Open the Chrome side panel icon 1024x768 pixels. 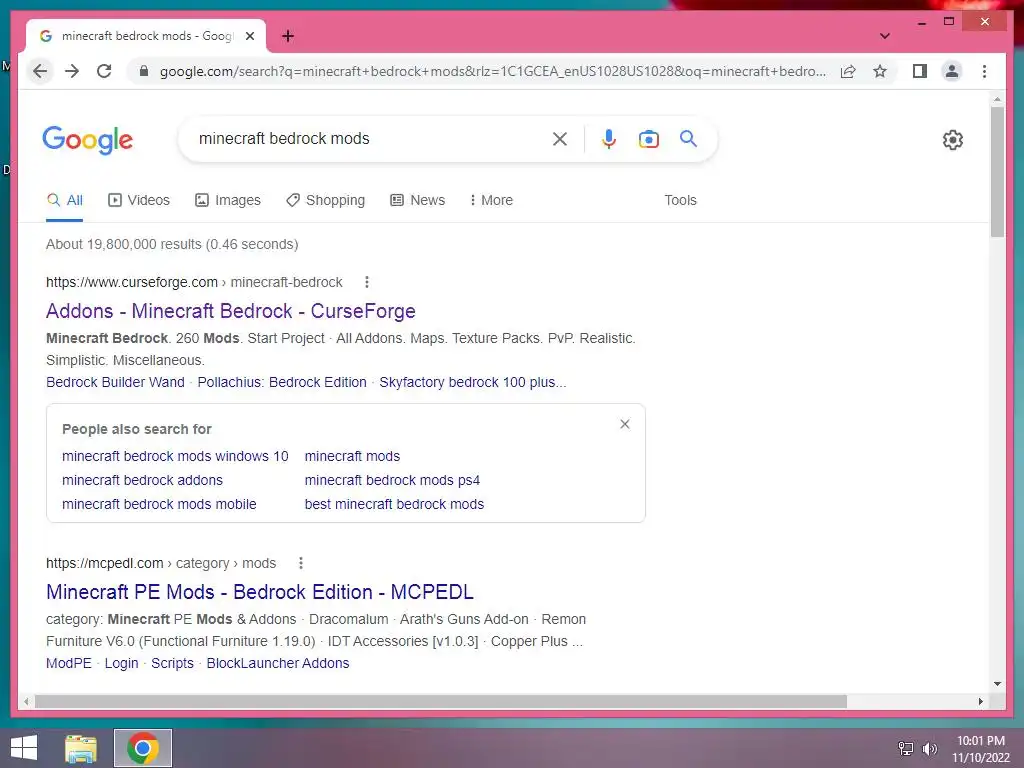[x=920, y=71]
